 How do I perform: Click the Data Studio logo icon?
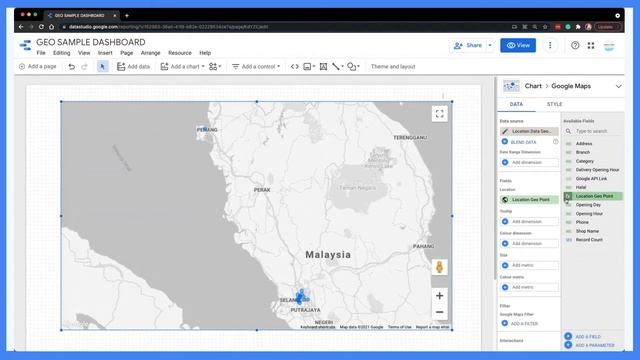(25, 45)
